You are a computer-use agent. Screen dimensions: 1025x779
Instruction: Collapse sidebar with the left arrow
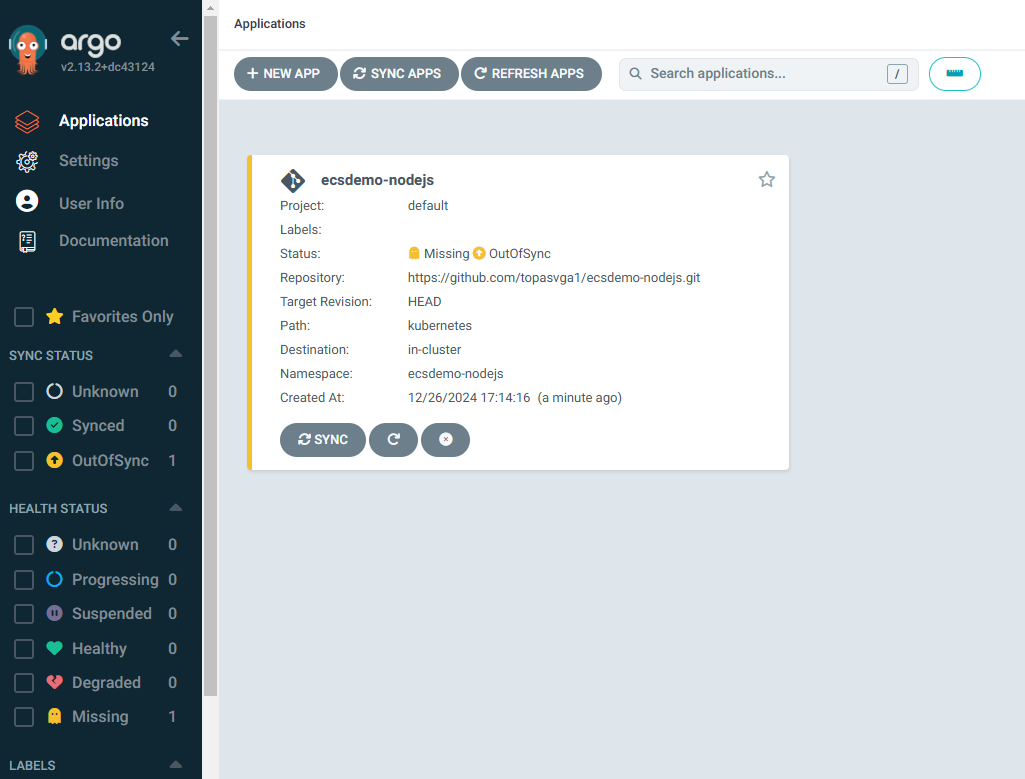[x=180, y=39]
